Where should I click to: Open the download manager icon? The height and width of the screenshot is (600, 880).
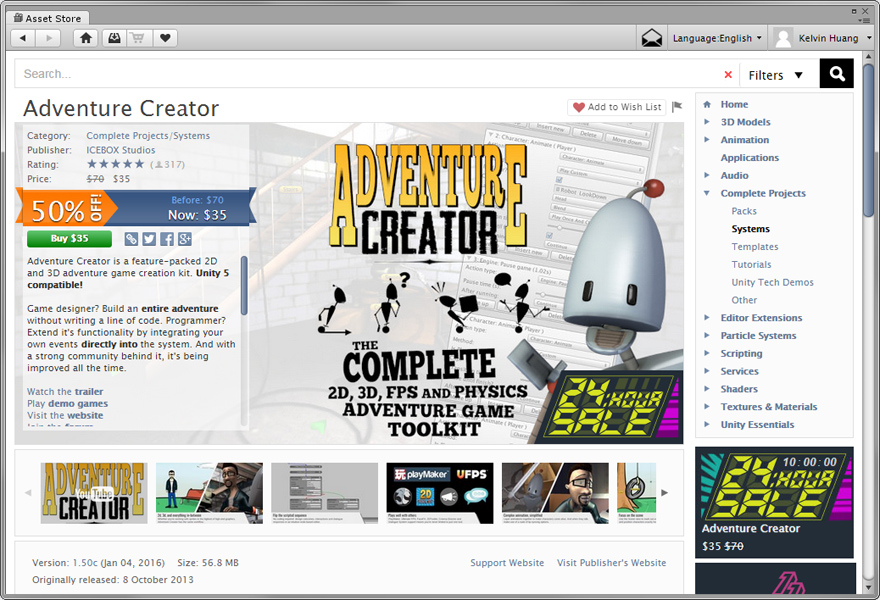coord(114,38)
